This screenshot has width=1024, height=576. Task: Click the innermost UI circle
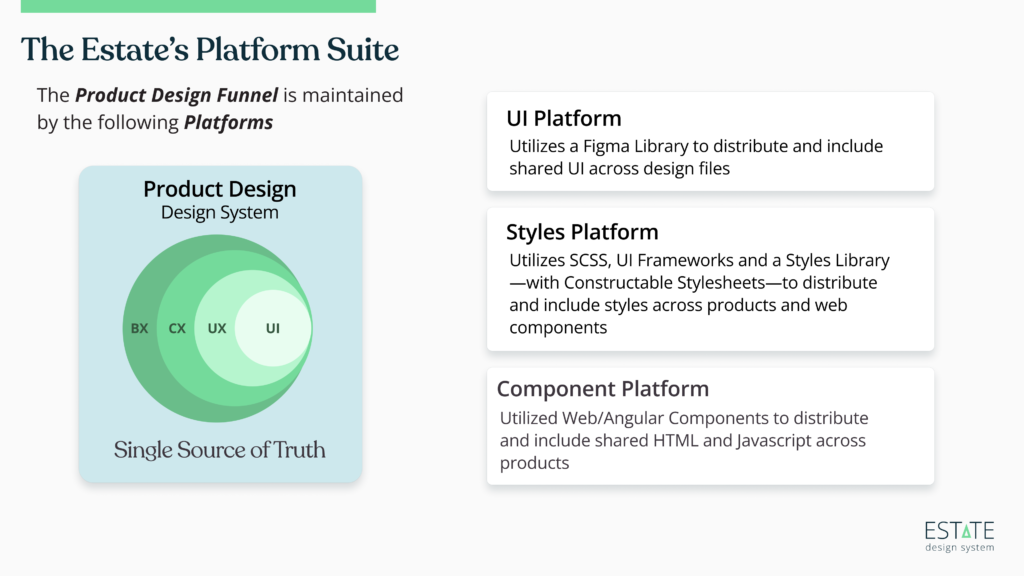(x=273, y=328)
